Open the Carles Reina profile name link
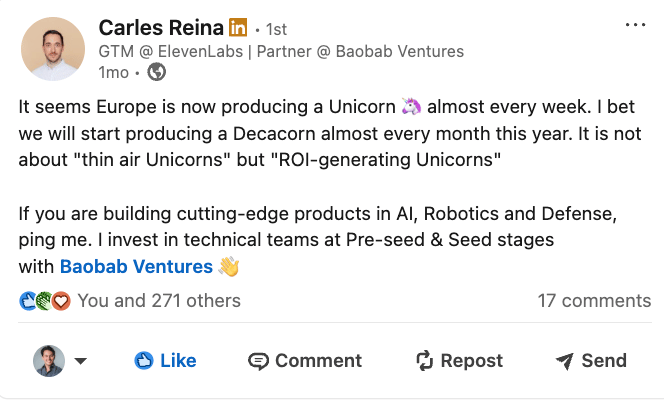Viewport: 664px width, 404px height. coord(161,27)
